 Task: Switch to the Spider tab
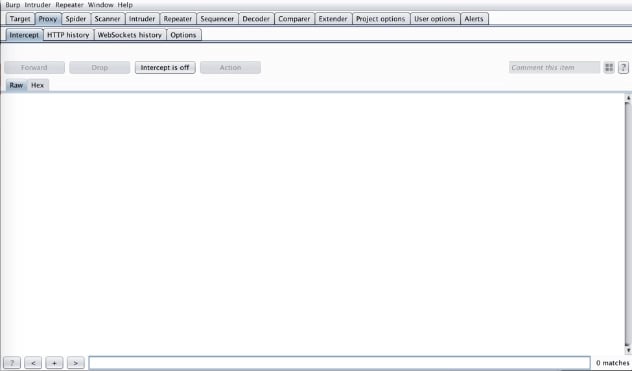pyautogui.click(x=76, y=19)
